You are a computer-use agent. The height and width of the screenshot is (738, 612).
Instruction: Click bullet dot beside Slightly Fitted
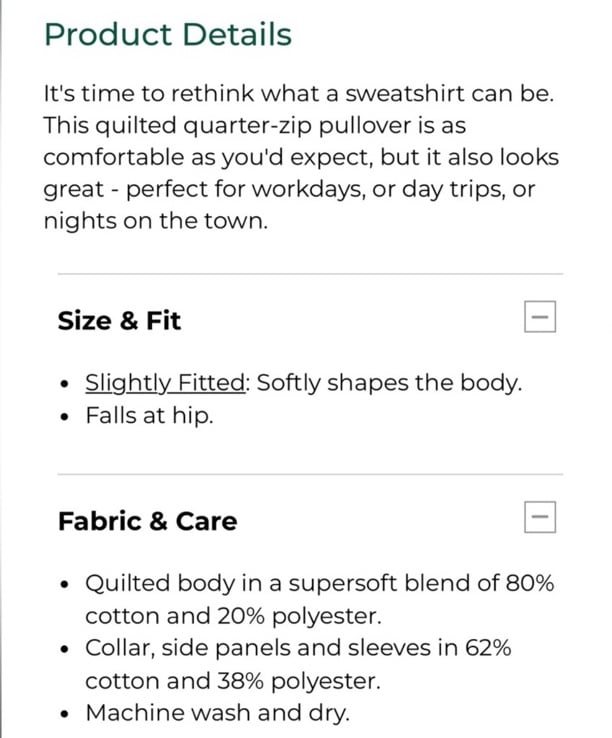pos(65,384)
